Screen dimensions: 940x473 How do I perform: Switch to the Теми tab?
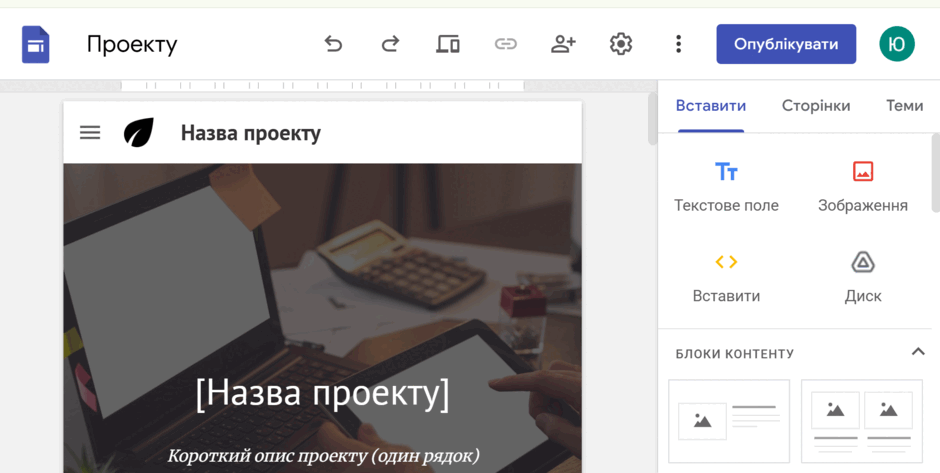(905, 106)
